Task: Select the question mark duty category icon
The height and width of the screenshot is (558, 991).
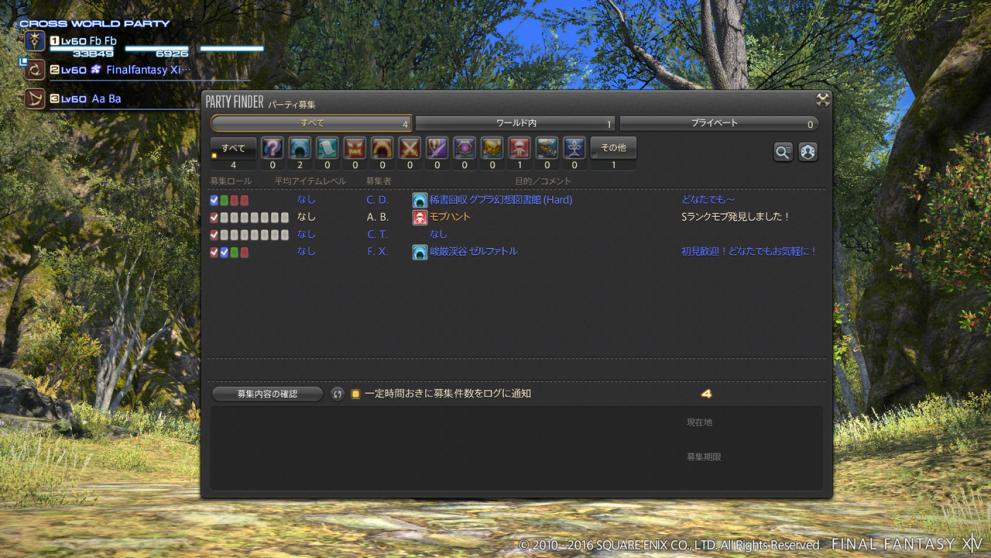Action: pyautogui.click(x=272, y=148)
